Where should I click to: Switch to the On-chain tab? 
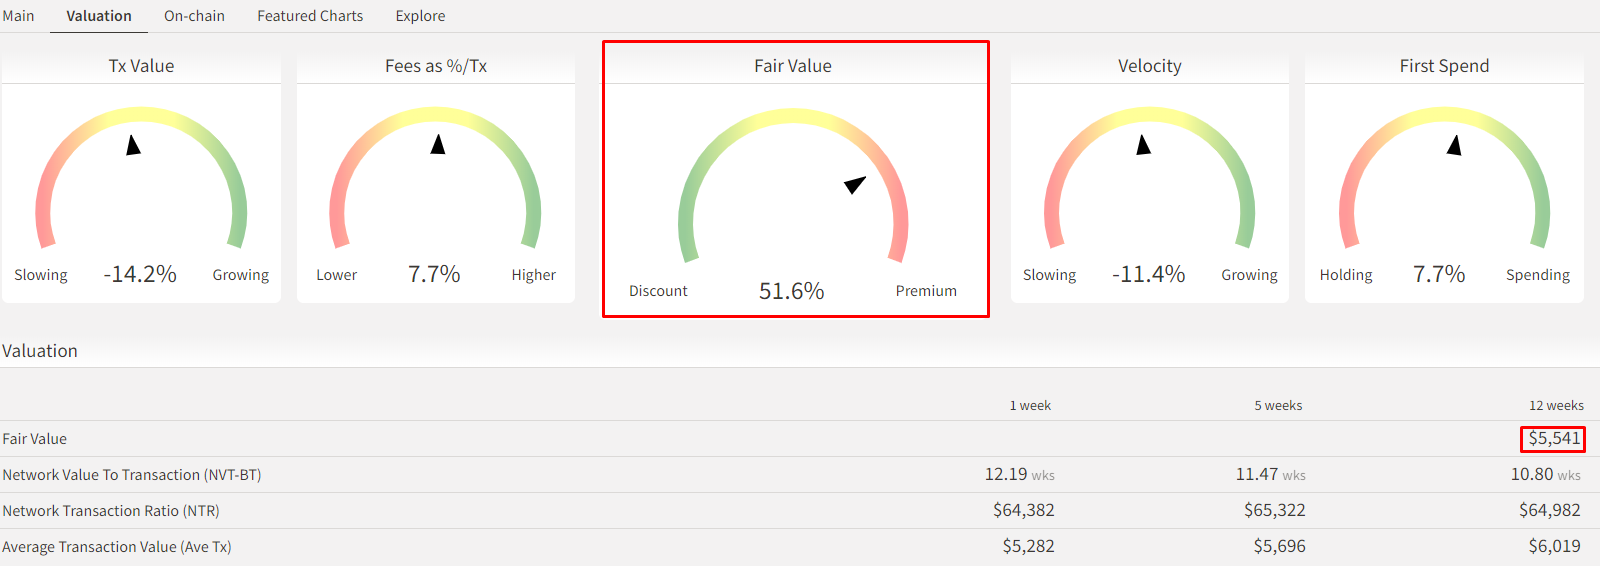click(194, 16)
